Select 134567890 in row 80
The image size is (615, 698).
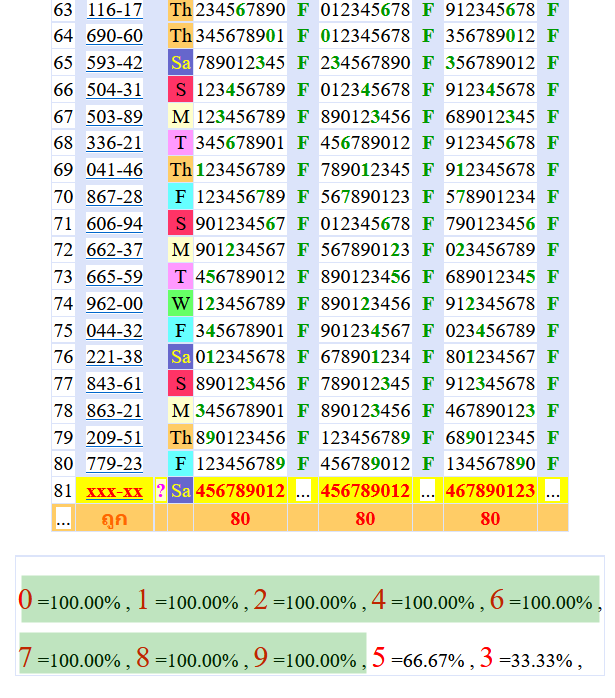[490, 464]
